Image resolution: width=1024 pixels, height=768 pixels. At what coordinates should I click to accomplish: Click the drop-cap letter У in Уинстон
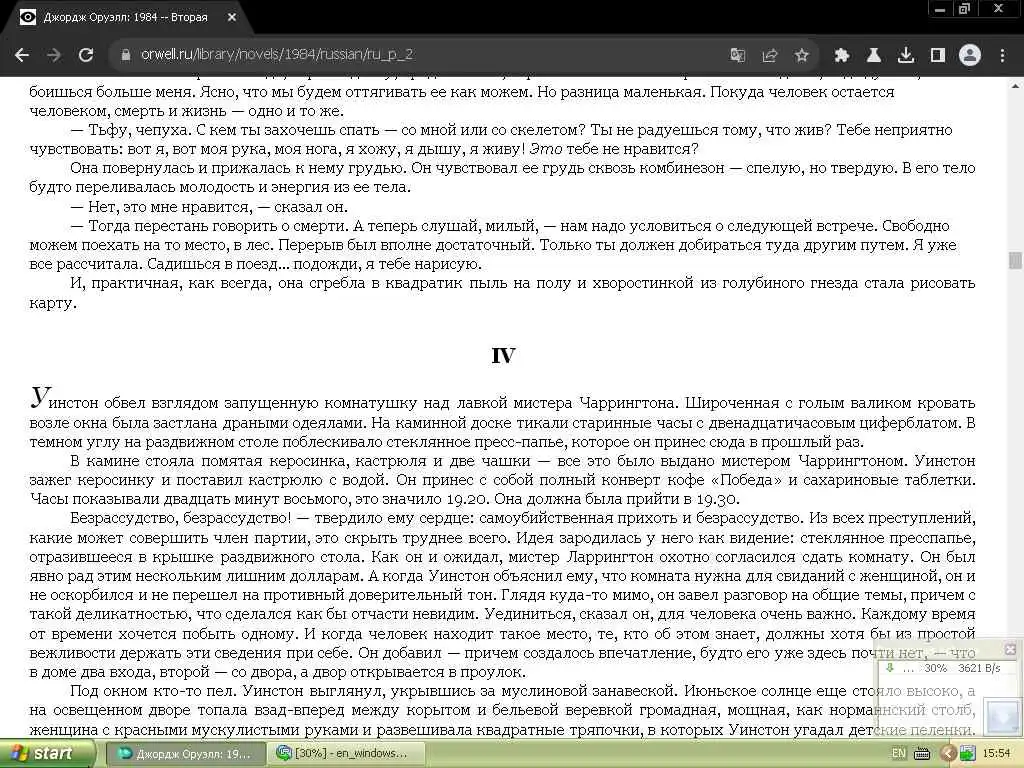40,397
